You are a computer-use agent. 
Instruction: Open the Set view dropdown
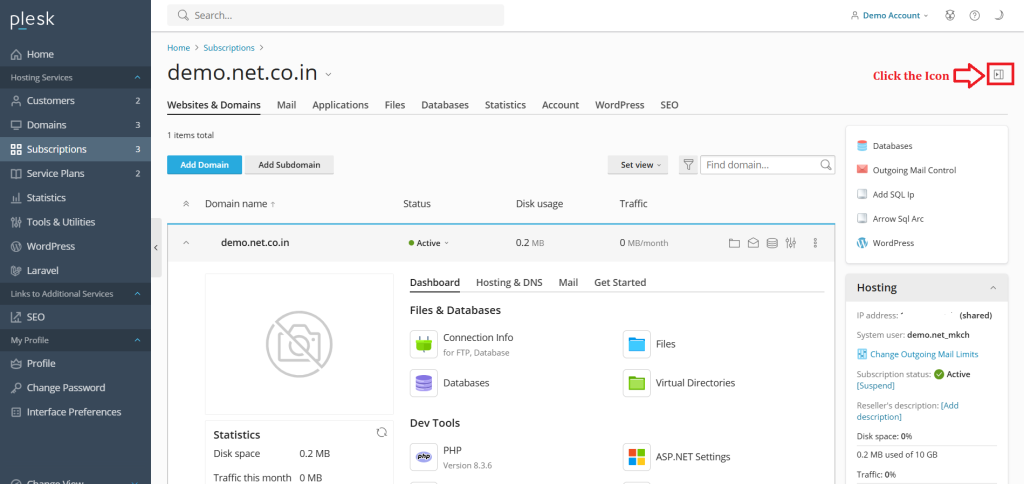pos(640,165)
